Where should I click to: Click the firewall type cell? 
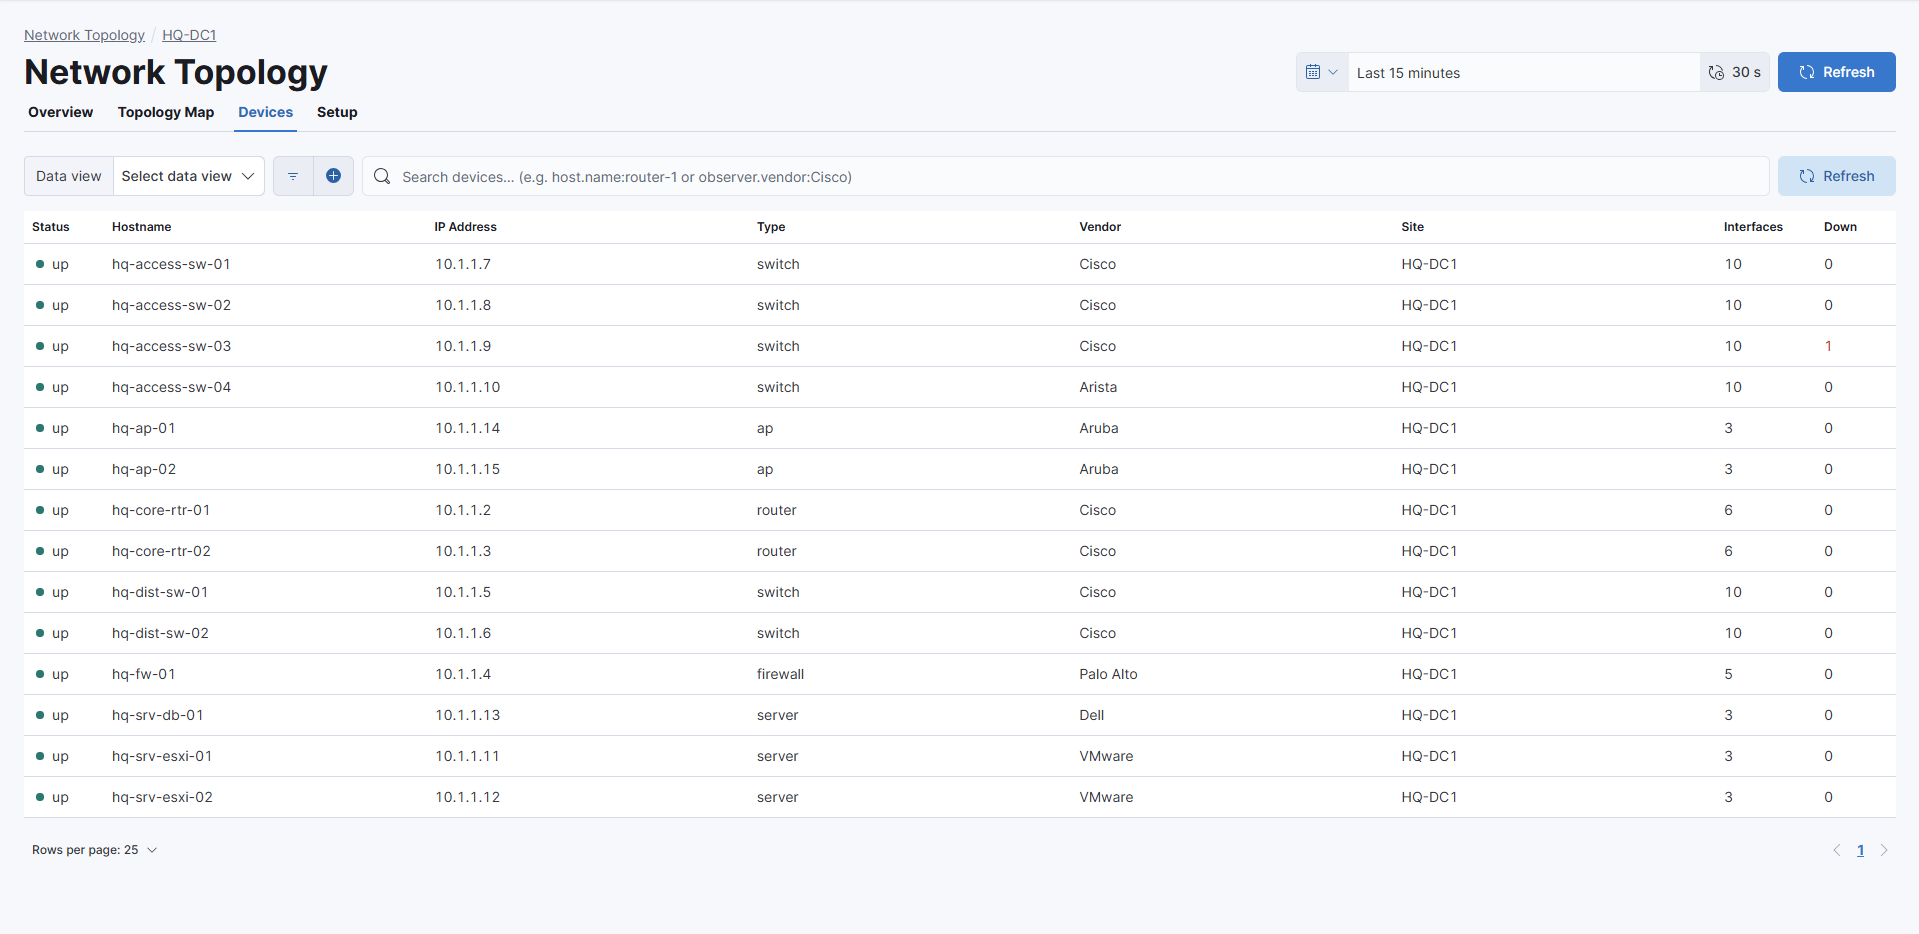[780, 674]
